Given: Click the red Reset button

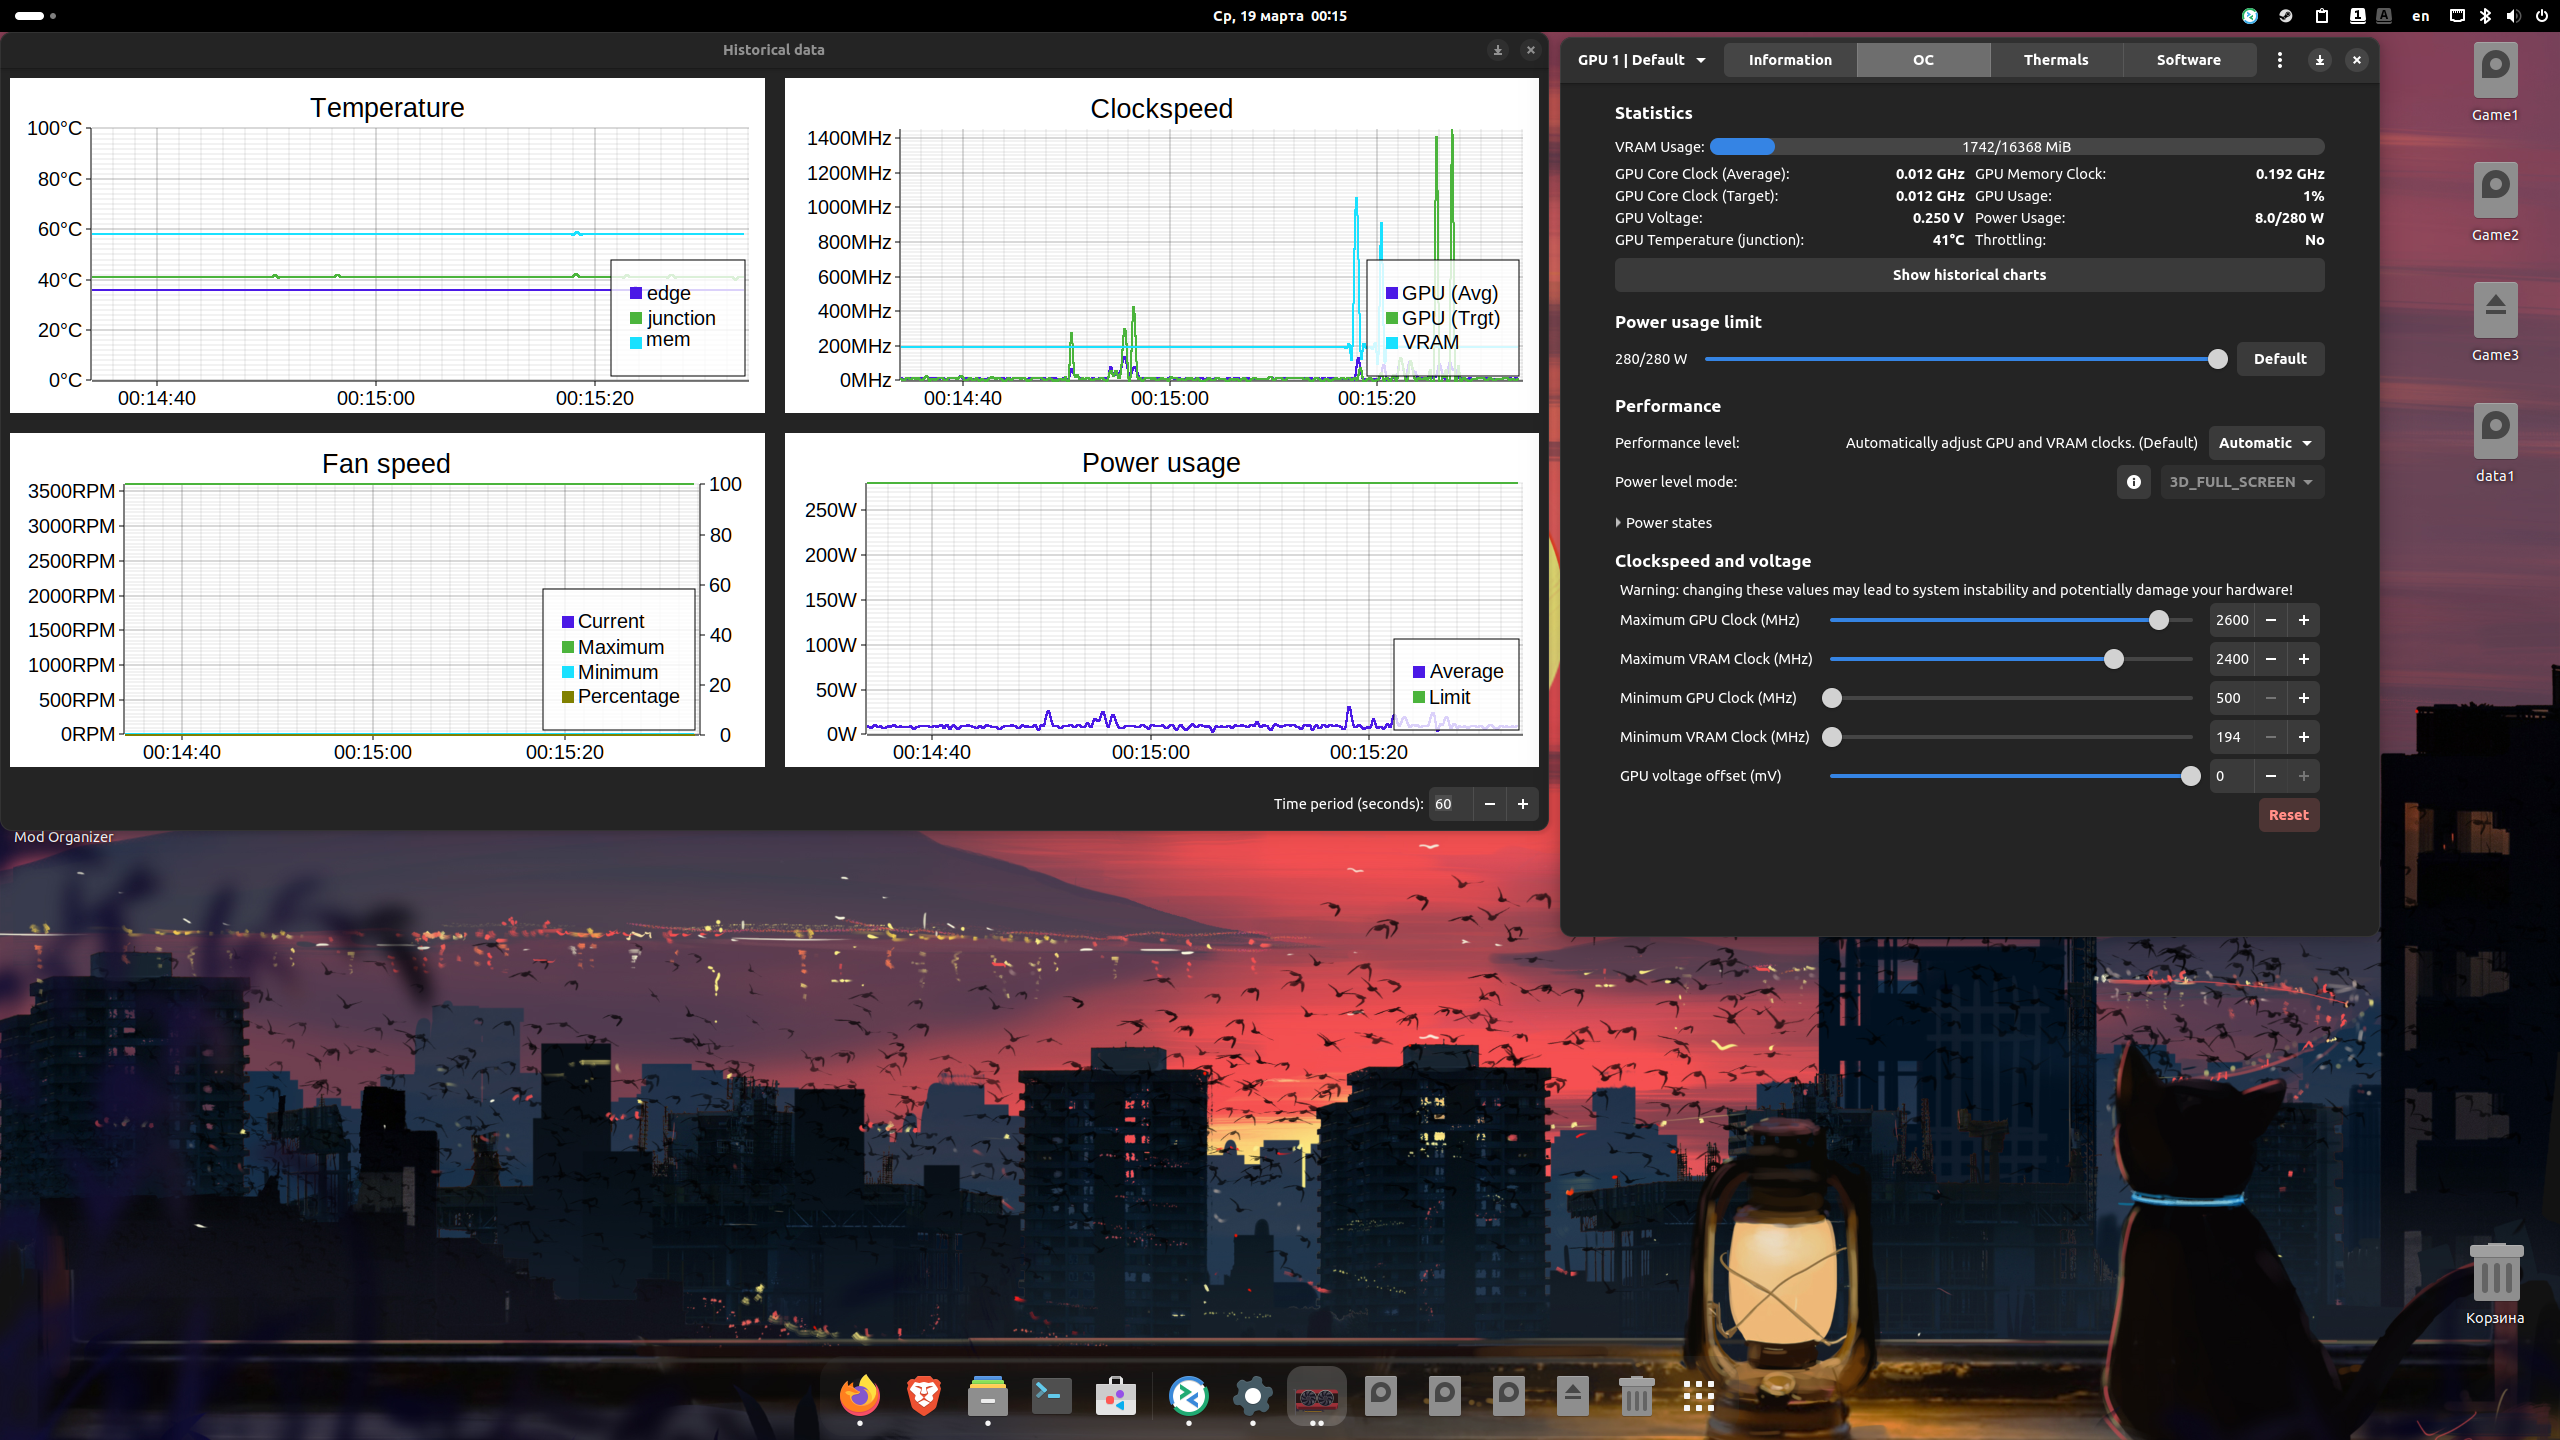Looking at the screenshot, I should 2288,815.
